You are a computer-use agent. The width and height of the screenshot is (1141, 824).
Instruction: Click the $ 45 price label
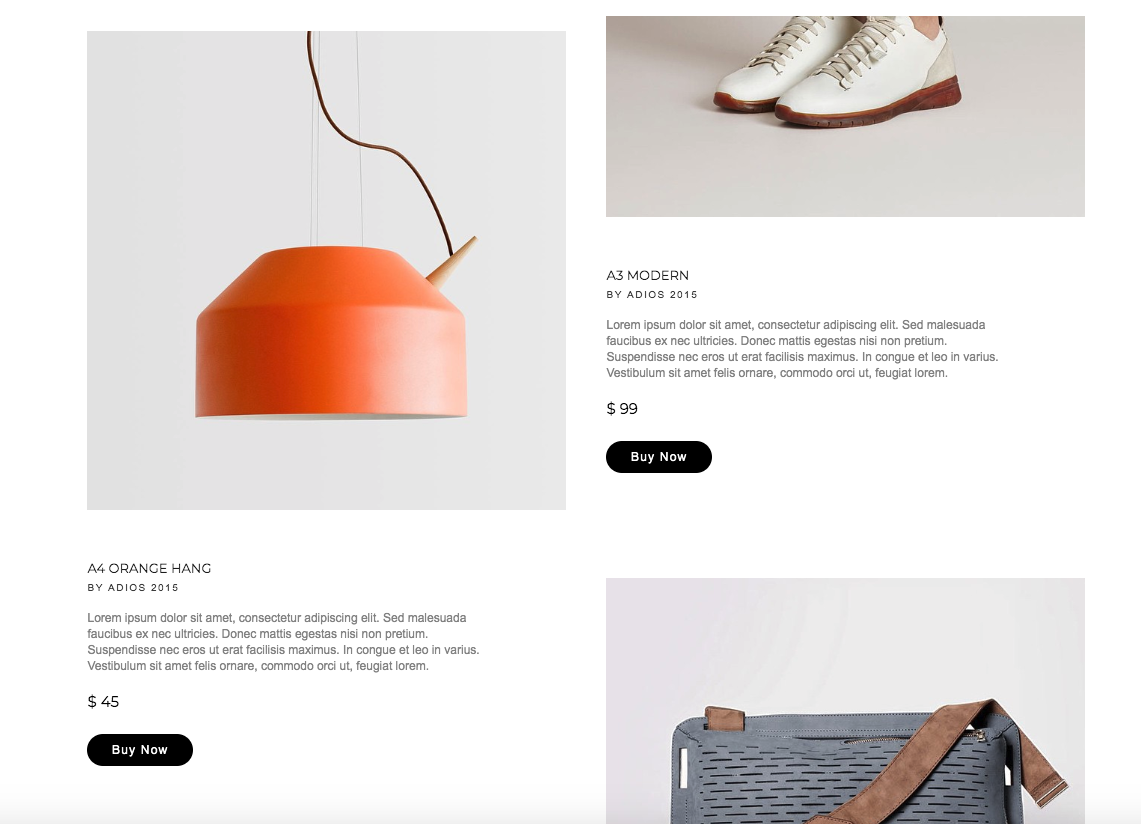click(x=103, y=702)
